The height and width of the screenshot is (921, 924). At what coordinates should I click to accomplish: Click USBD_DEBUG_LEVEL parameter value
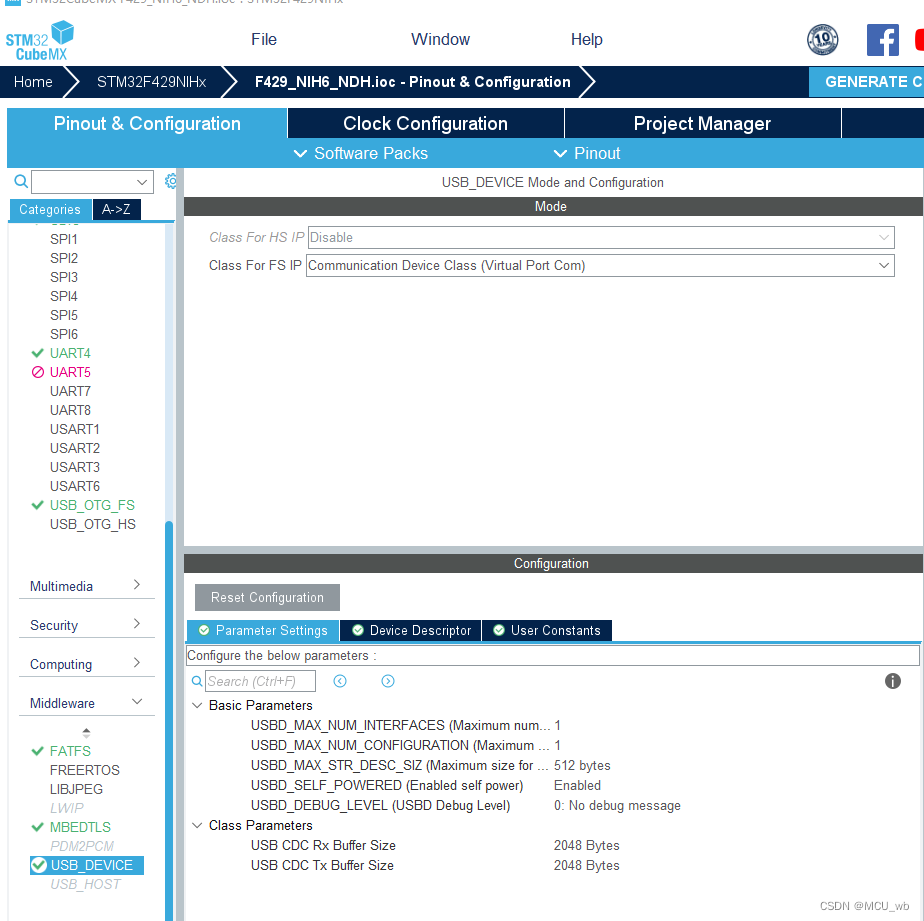tap(617, 806)
